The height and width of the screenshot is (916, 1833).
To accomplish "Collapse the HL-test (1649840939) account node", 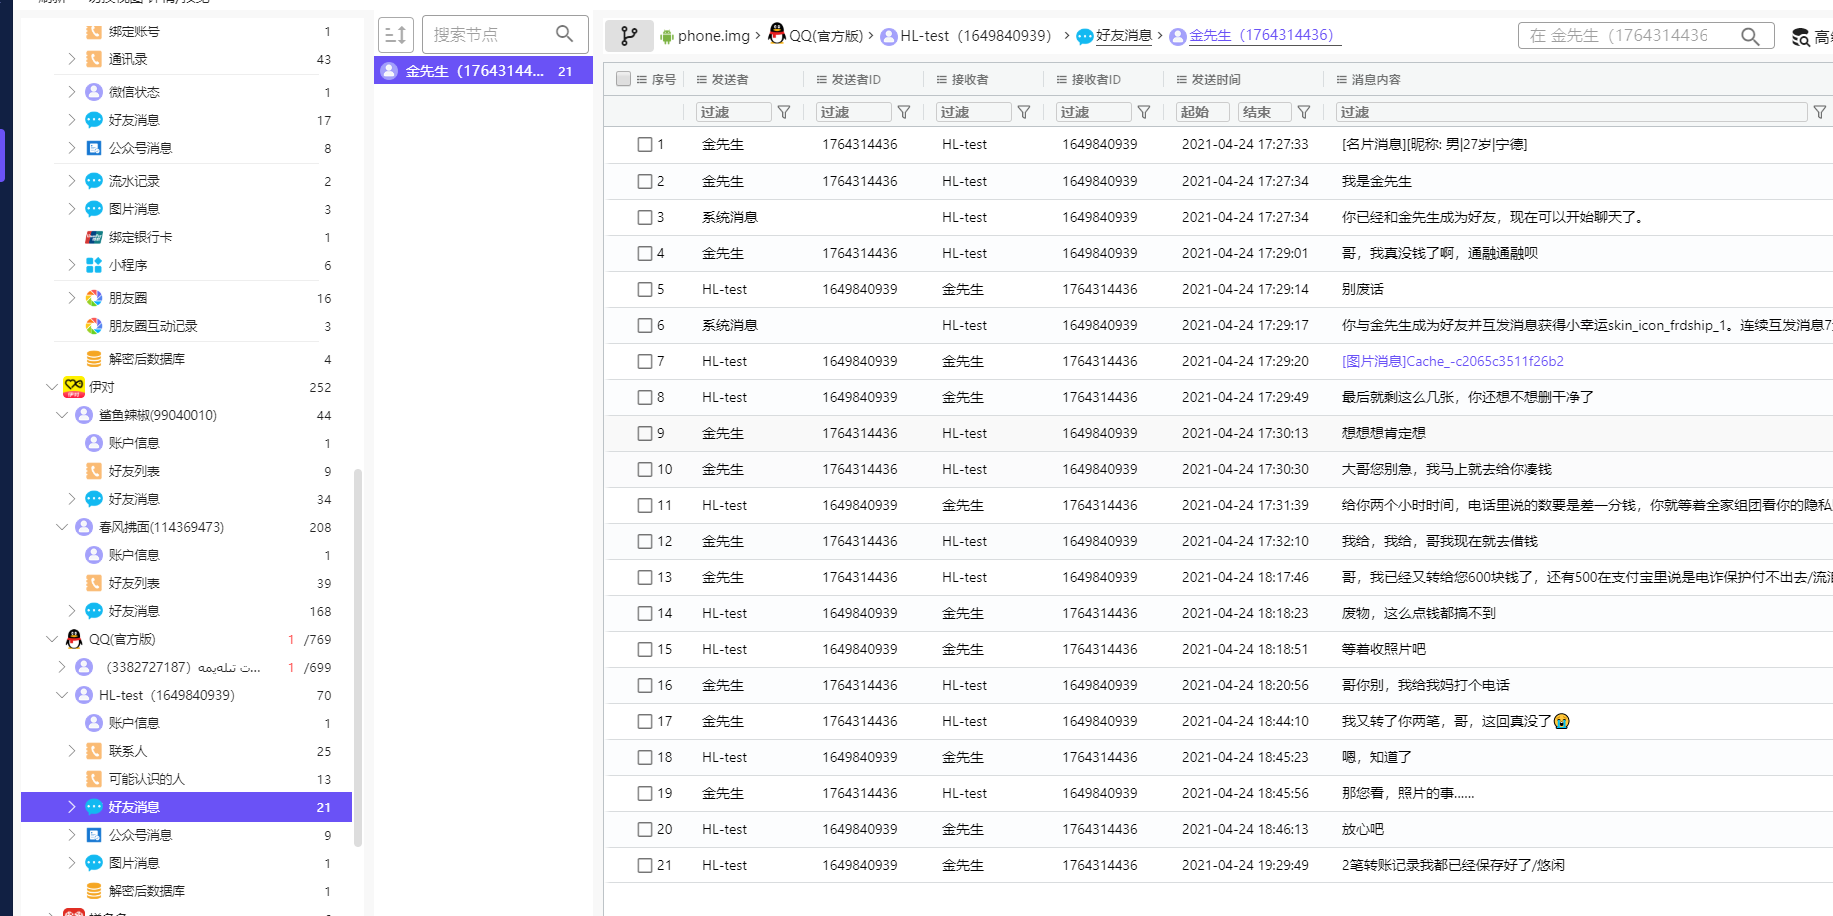I will point(62,695).
